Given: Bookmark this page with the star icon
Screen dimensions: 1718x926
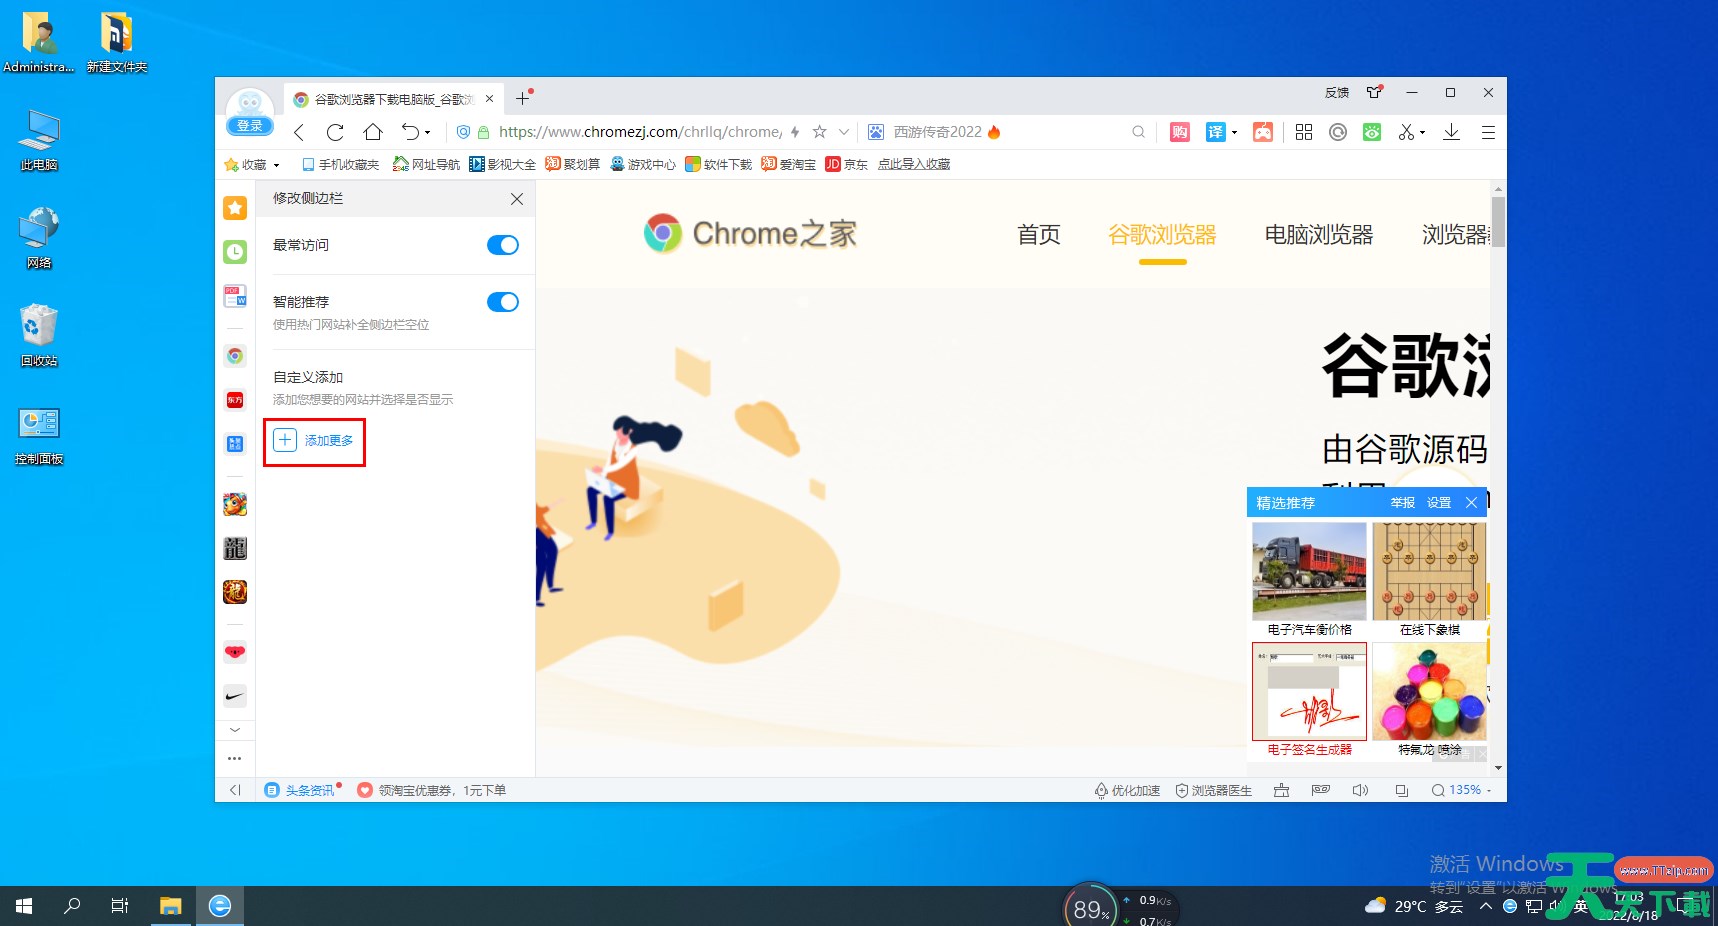Looking at the screenshot, I should point(820,132).
